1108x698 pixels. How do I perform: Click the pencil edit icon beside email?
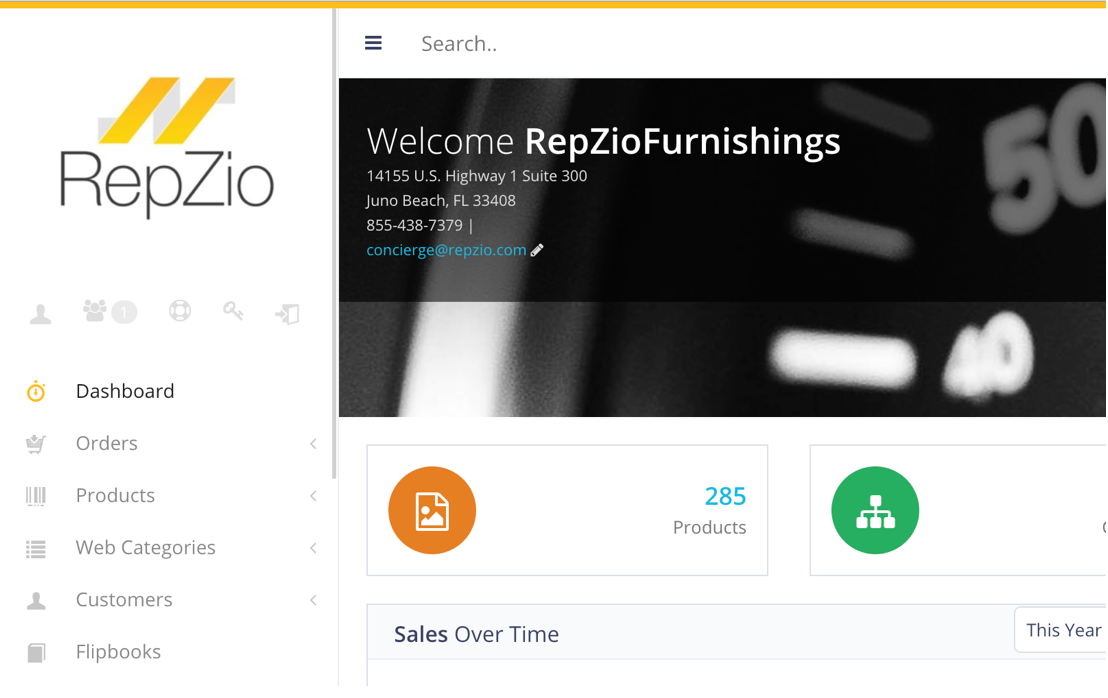click(x=537, y=250)
